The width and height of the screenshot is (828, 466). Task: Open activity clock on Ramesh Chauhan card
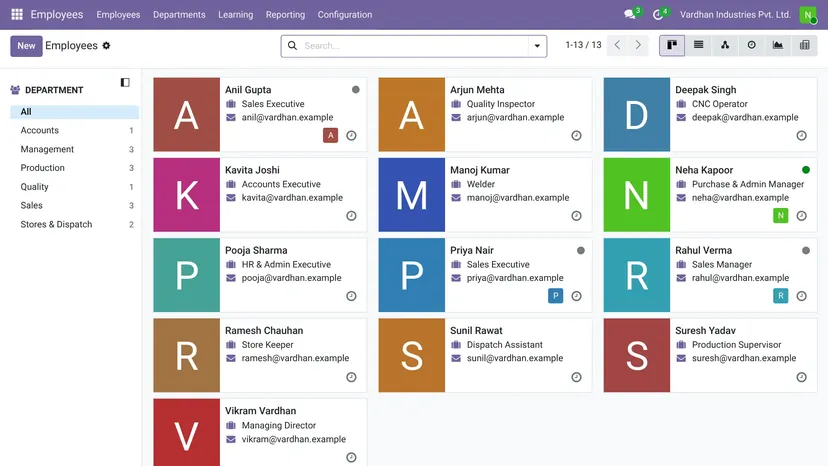coord(351,377)
